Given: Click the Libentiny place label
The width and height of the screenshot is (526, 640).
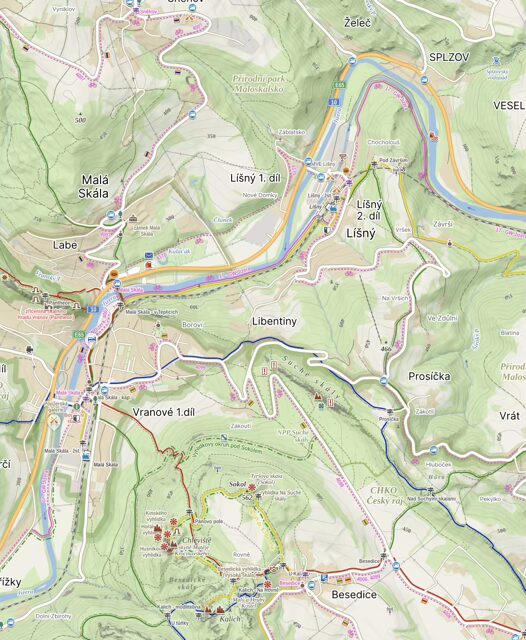Looking at the screenshot, I should point(274,321).
